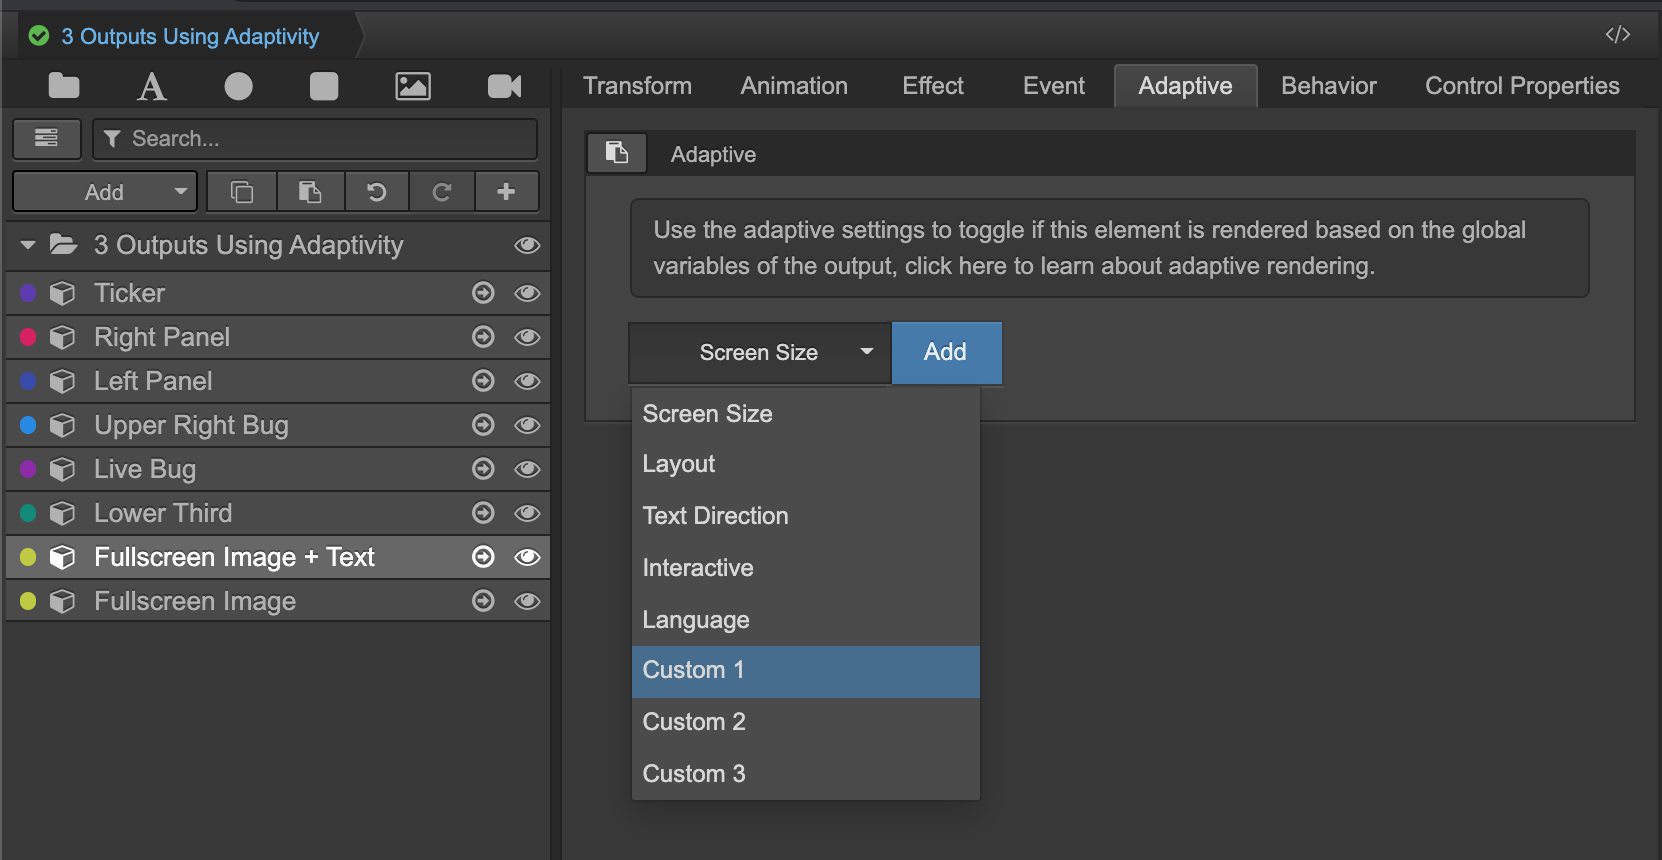Viewport: 1662px width, 860px height.
Task: Open the Screen Size dropdown
Action: pos(760,353)
